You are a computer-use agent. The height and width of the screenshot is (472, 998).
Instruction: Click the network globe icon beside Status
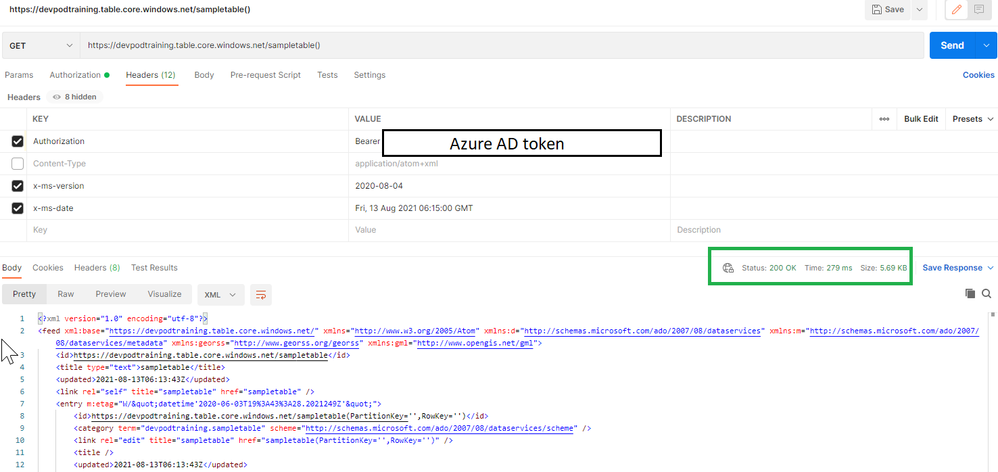[x=728, y=268]
